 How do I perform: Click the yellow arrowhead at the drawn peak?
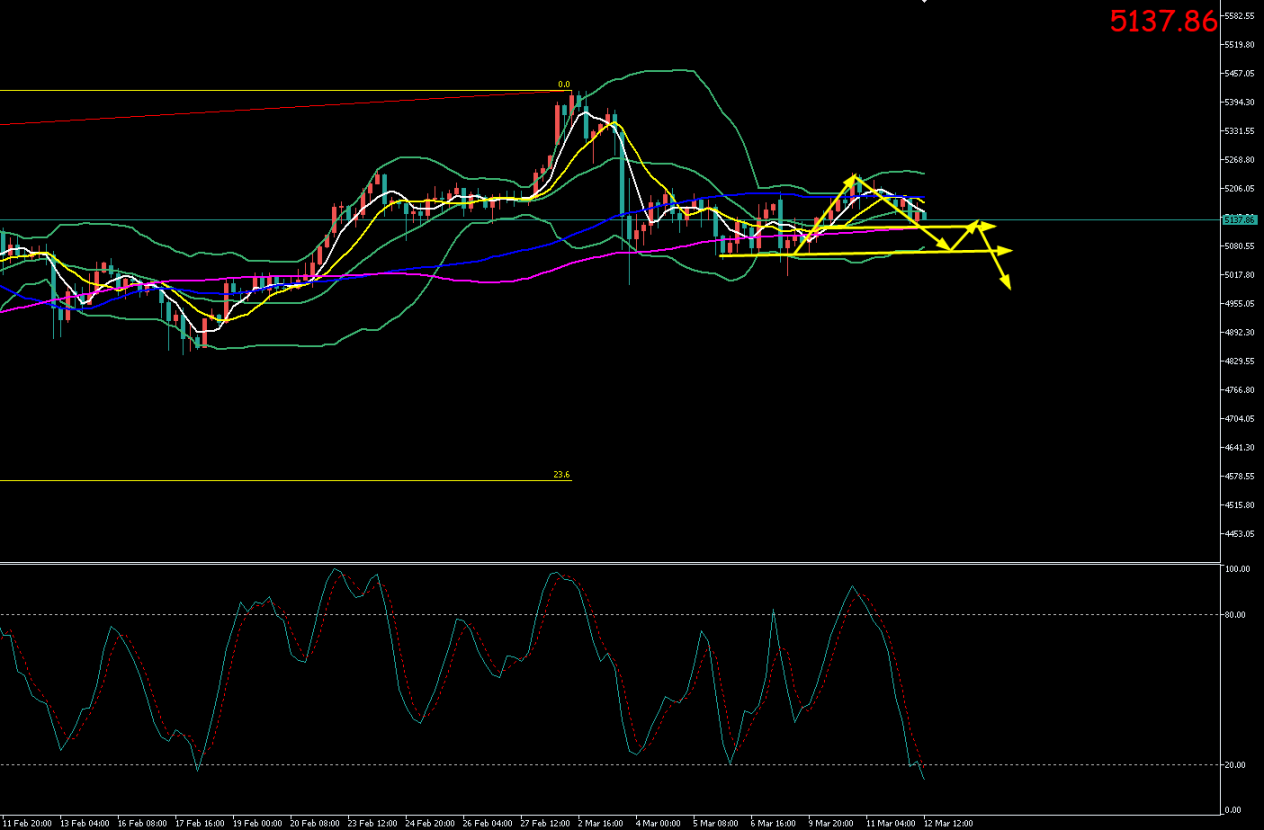853,178
